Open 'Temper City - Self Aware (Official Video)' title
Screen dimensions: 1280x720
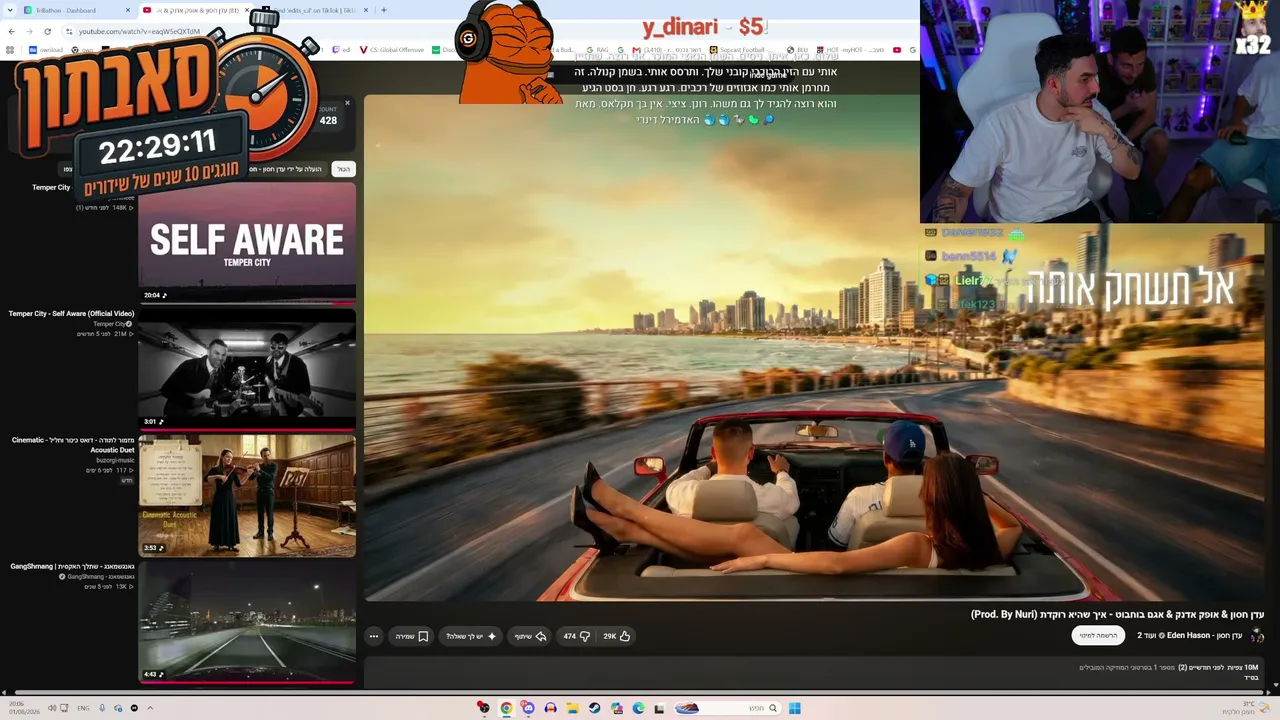(71, 314)
